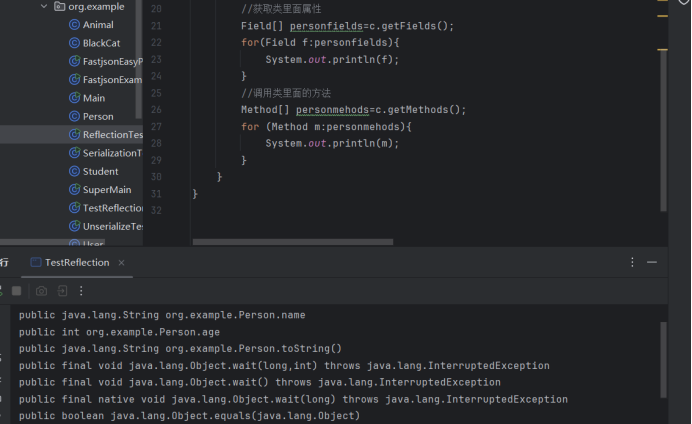Hide the Run tool window
This screenshot has height=424, width=692.
point(652,262)
